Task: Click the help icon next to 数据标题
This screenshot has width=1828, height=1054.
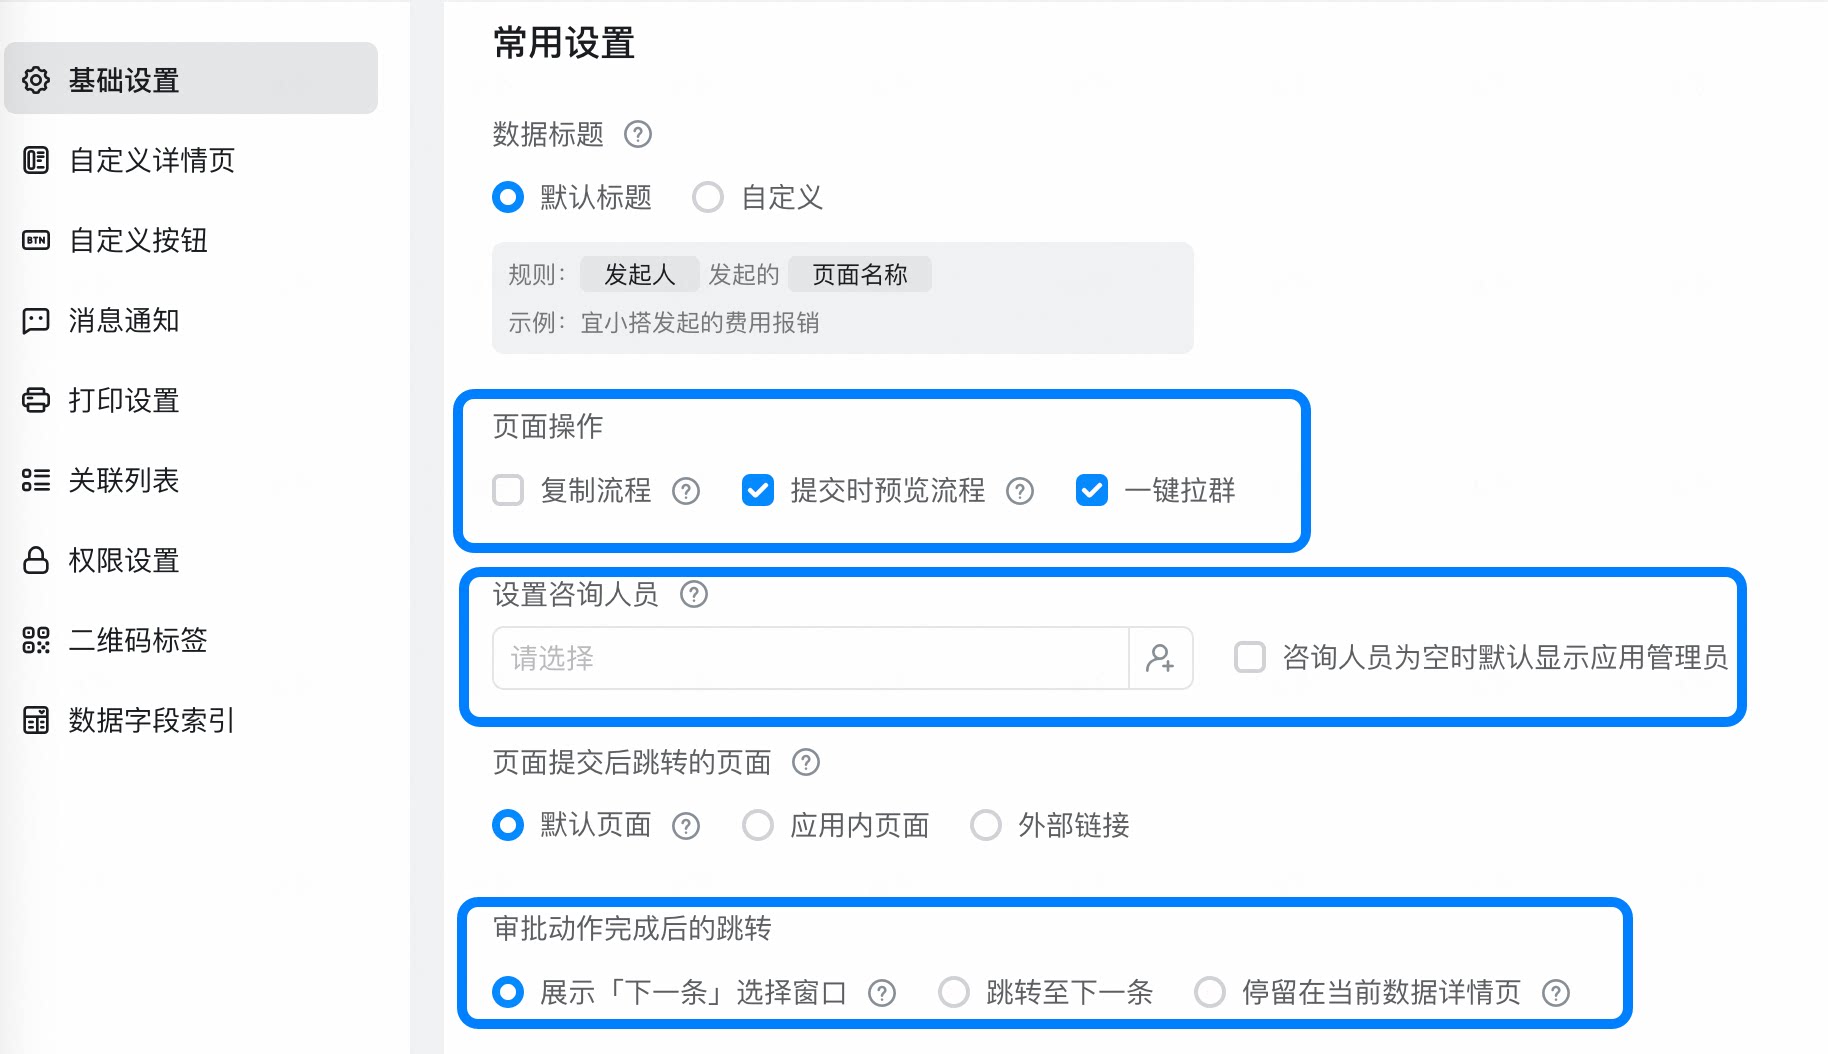Action: point(638,134)
